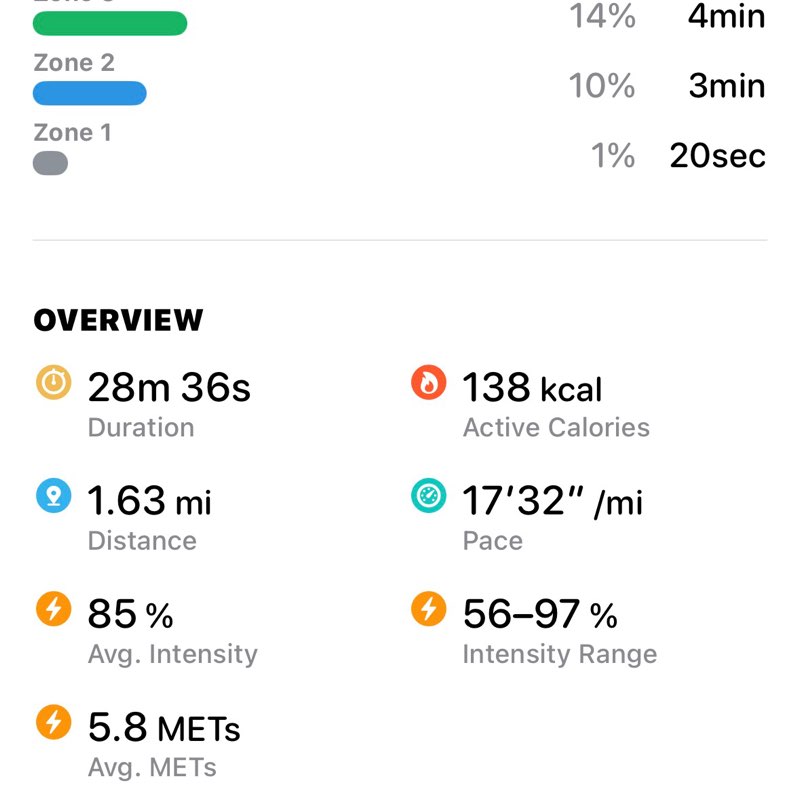Tap the 56–97 % range value
Viewport: 800px width, 801px height.
coord(540,614)
